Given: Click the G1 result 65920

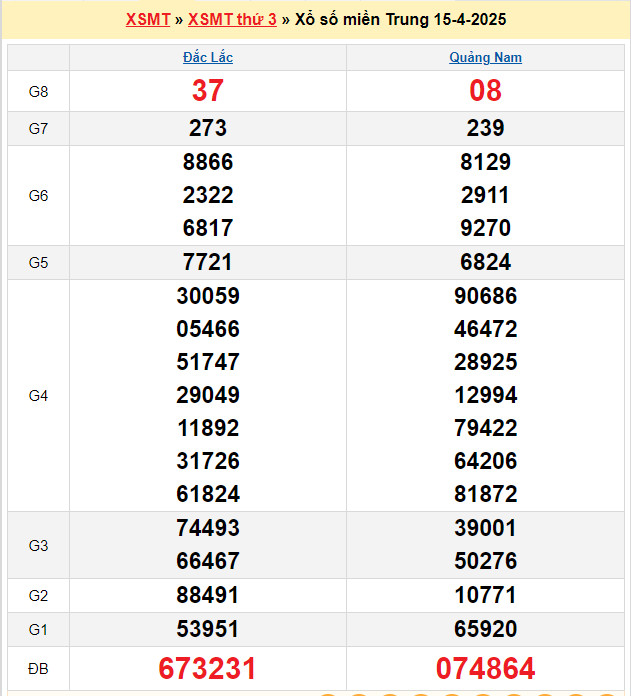Looking at the screenshot, I should tap(485, 629).
